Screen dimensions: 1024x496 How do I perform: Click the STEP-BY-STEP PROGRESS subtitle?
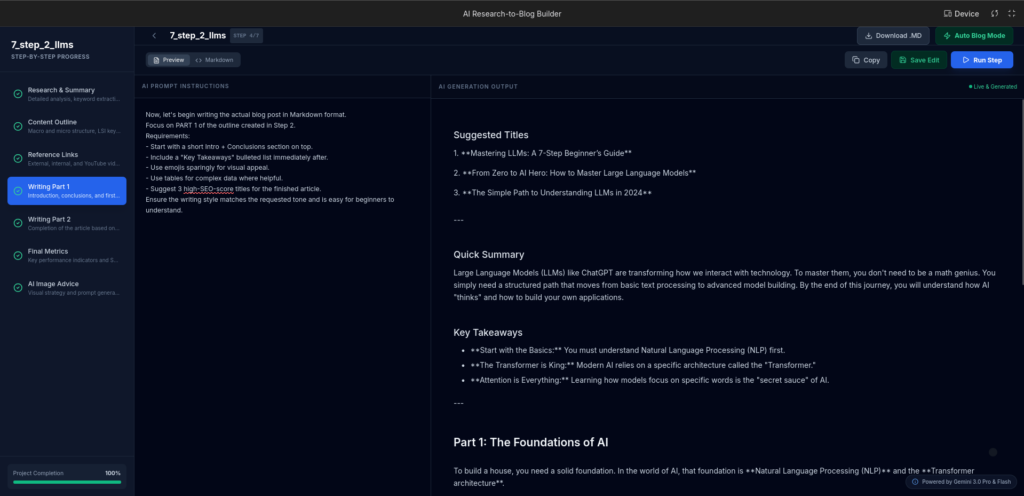coord(50,57)
